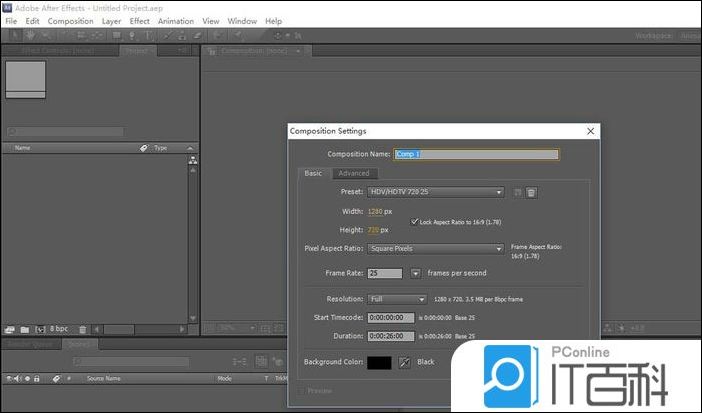Click the save preset icon beside Preset
Image resolution: width=702 pixels, height=413 pixels.
coord(517,192)
